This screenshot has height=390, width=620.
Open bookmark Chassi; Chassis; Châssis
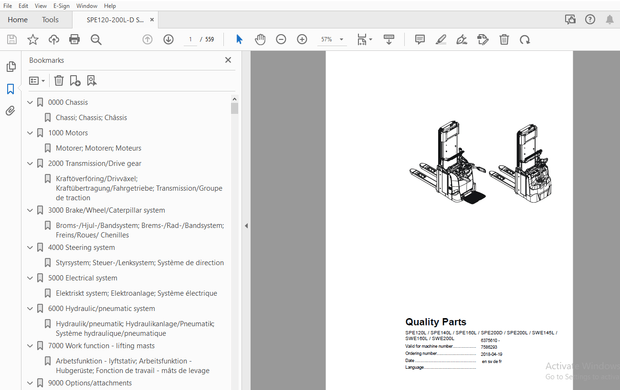[91, 117]
